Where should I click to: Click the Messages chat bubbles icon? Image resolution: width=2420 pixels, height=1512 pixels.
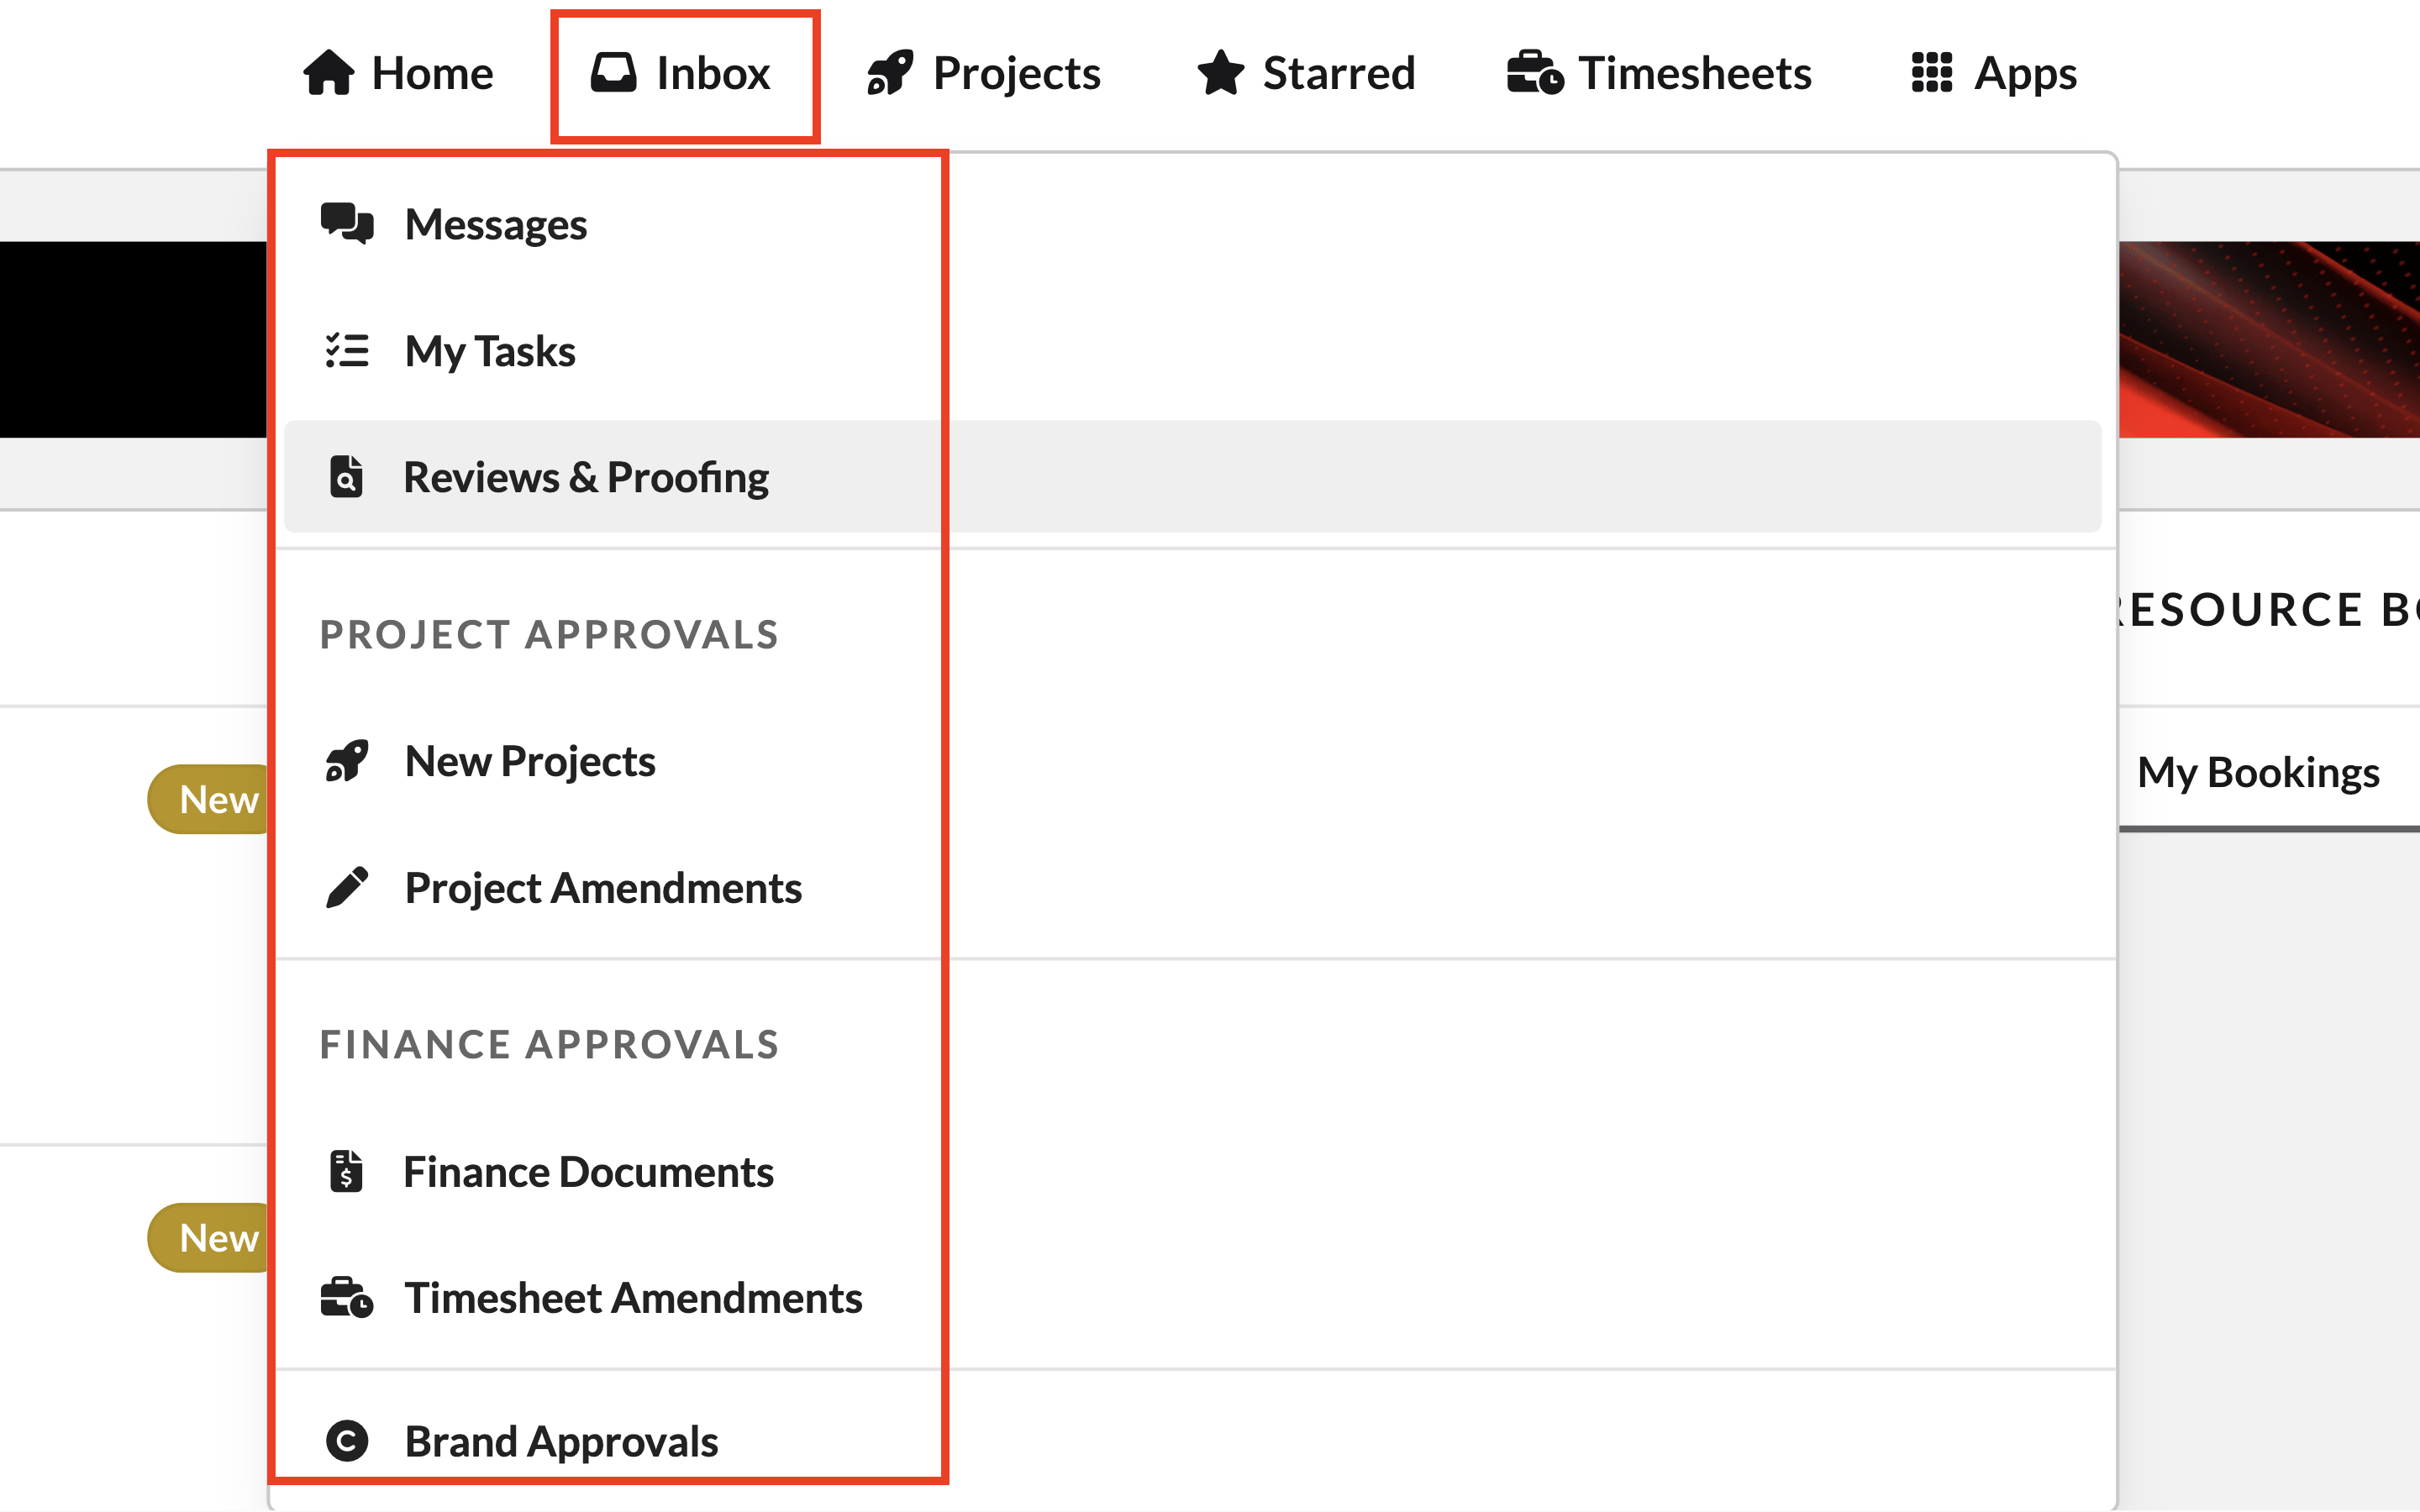coord(346,224)
